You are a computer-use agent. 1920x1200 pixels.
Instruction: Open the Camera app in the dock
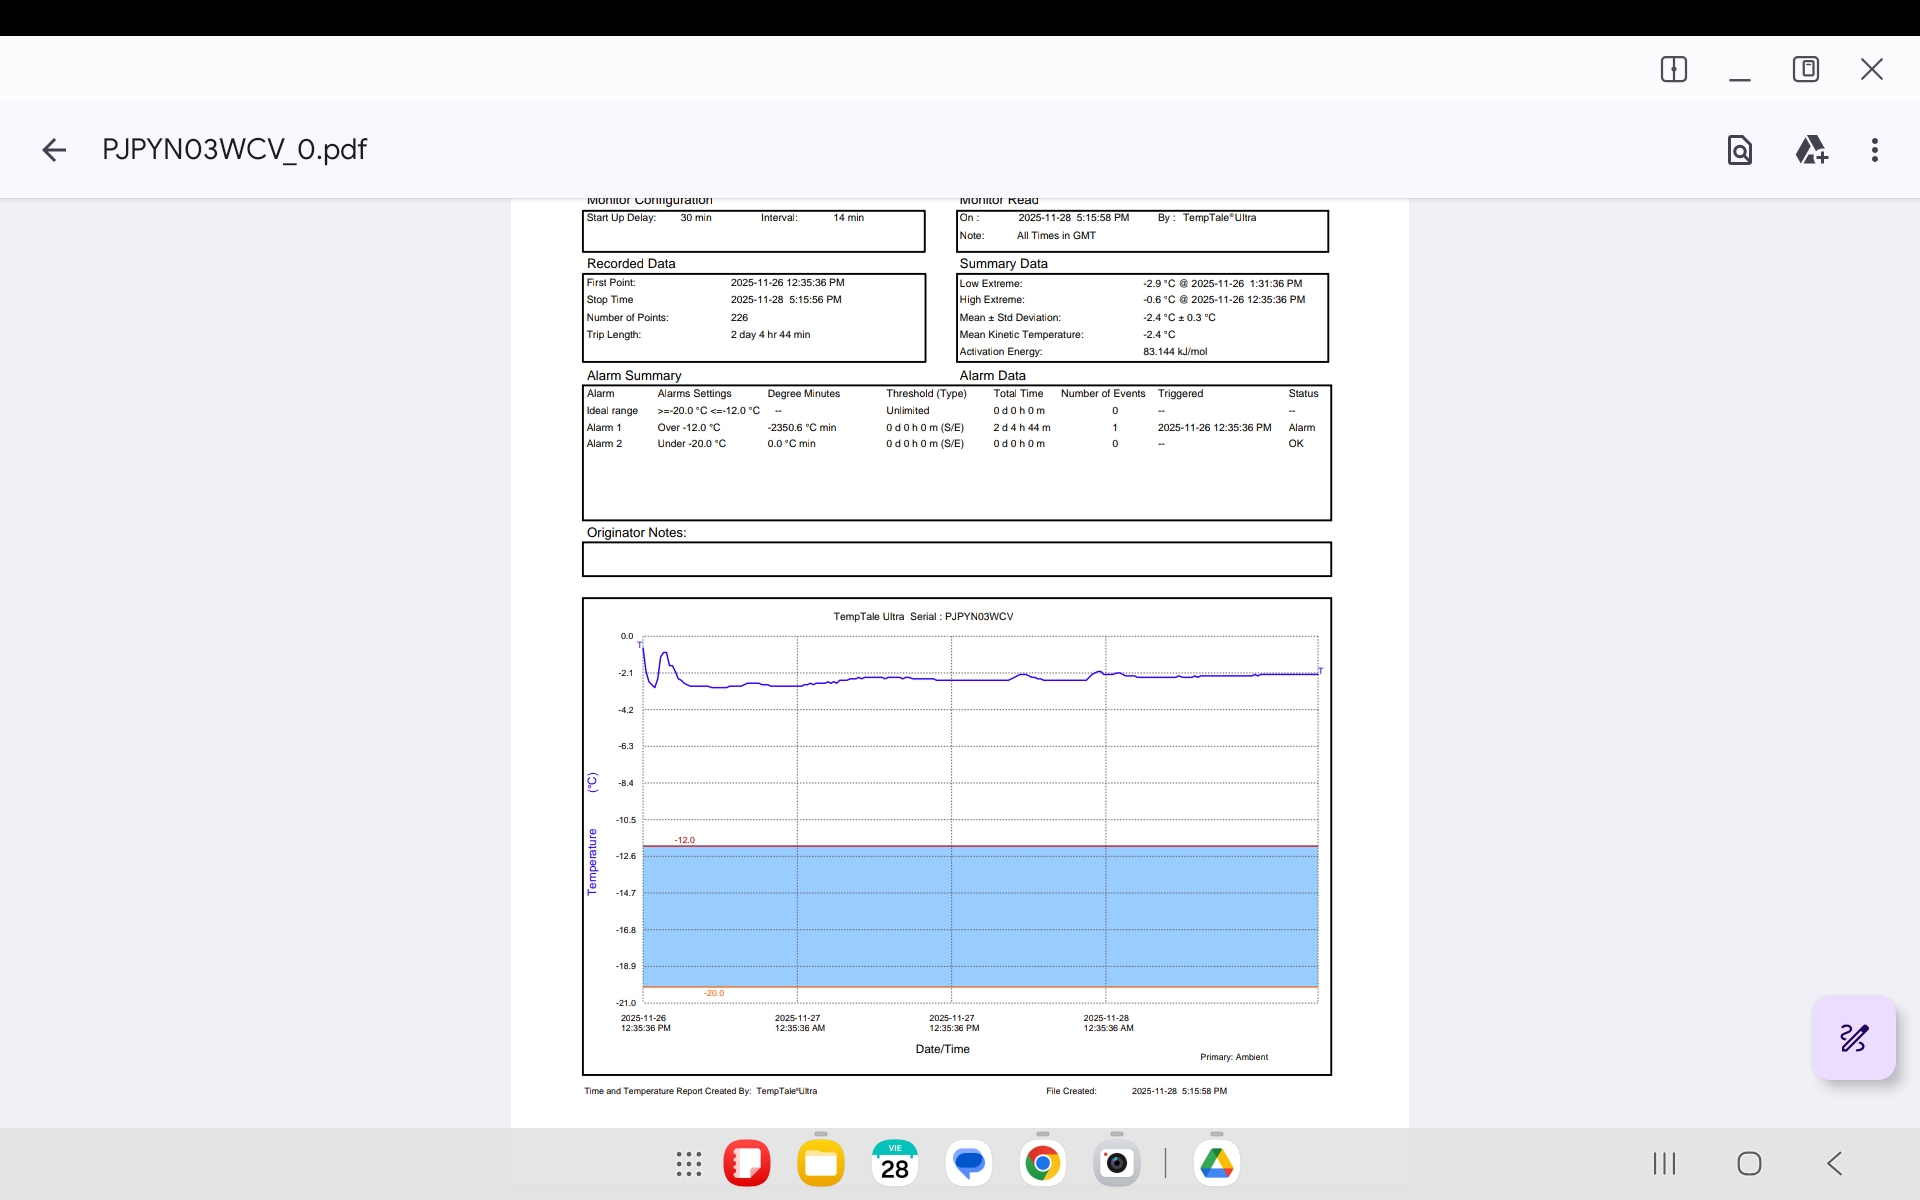(x=1116, y=1163)
